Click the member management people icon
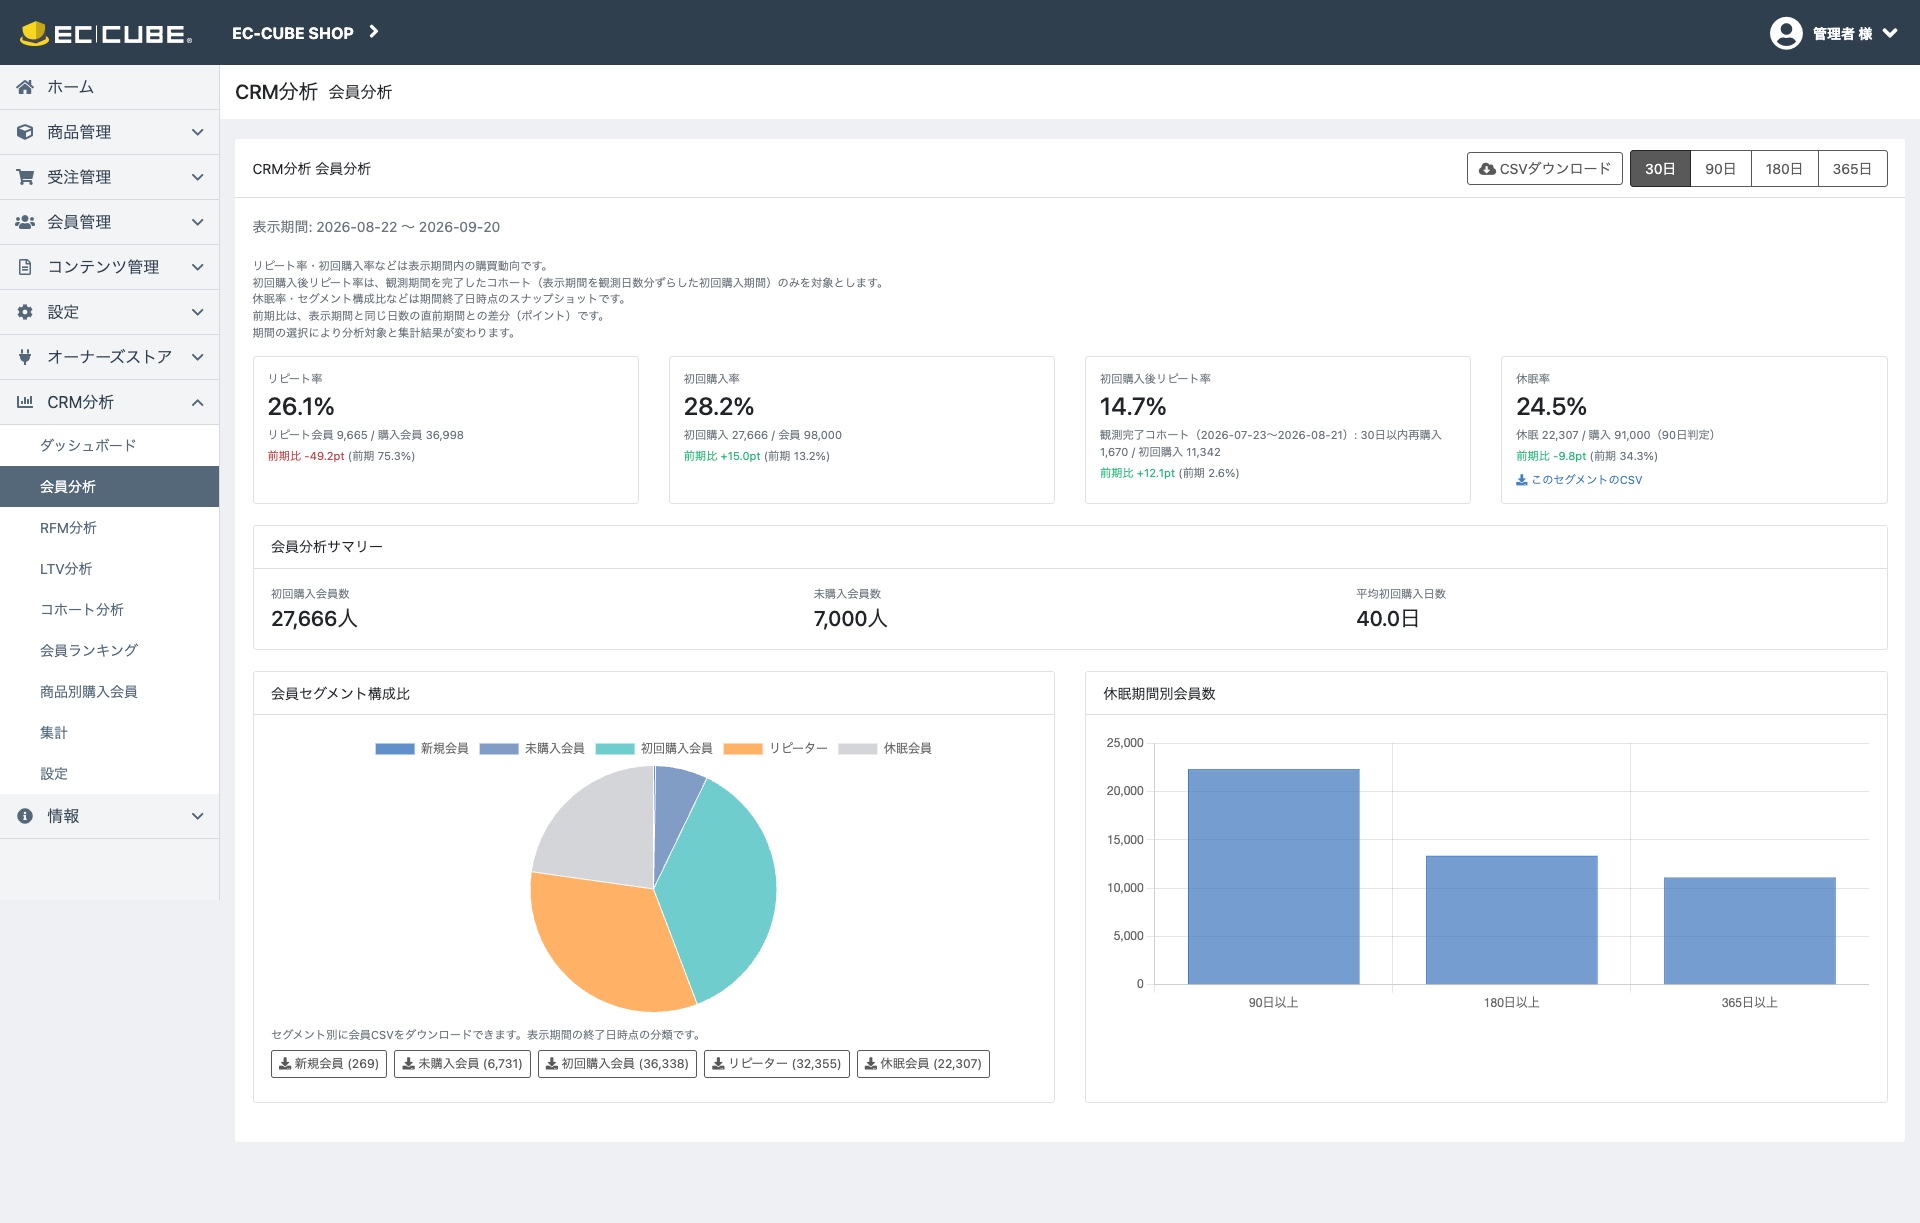This screenshot has height=1223, width=1920. tap(25, 222)
